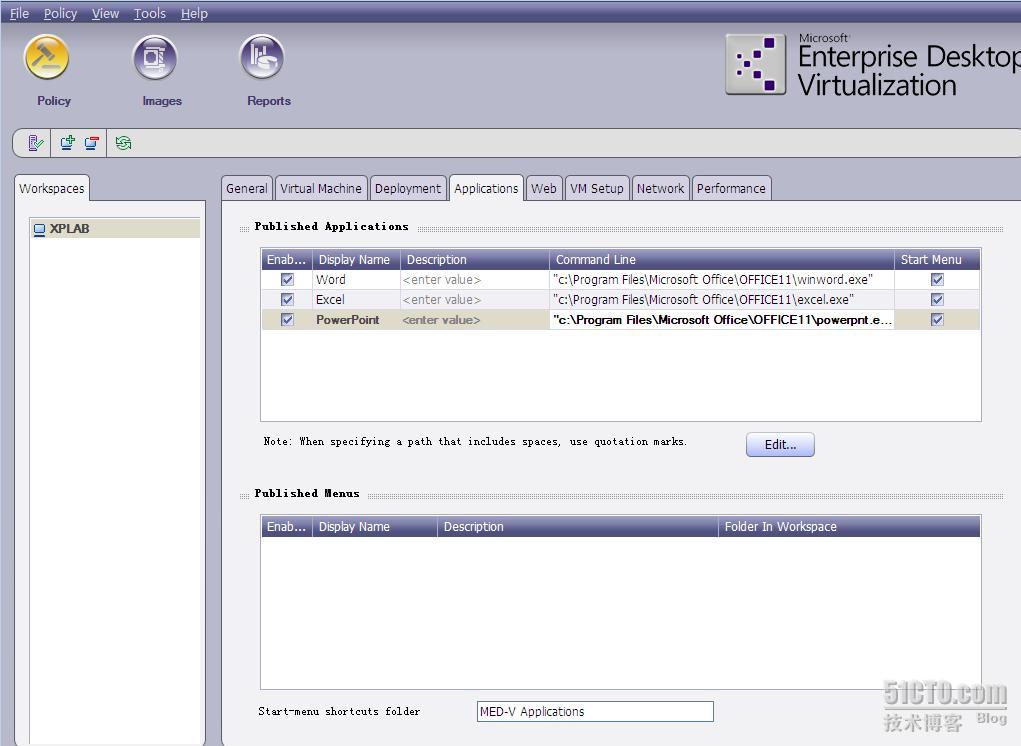Open the View menu
1021x746 pixels.
click(105, 13)
